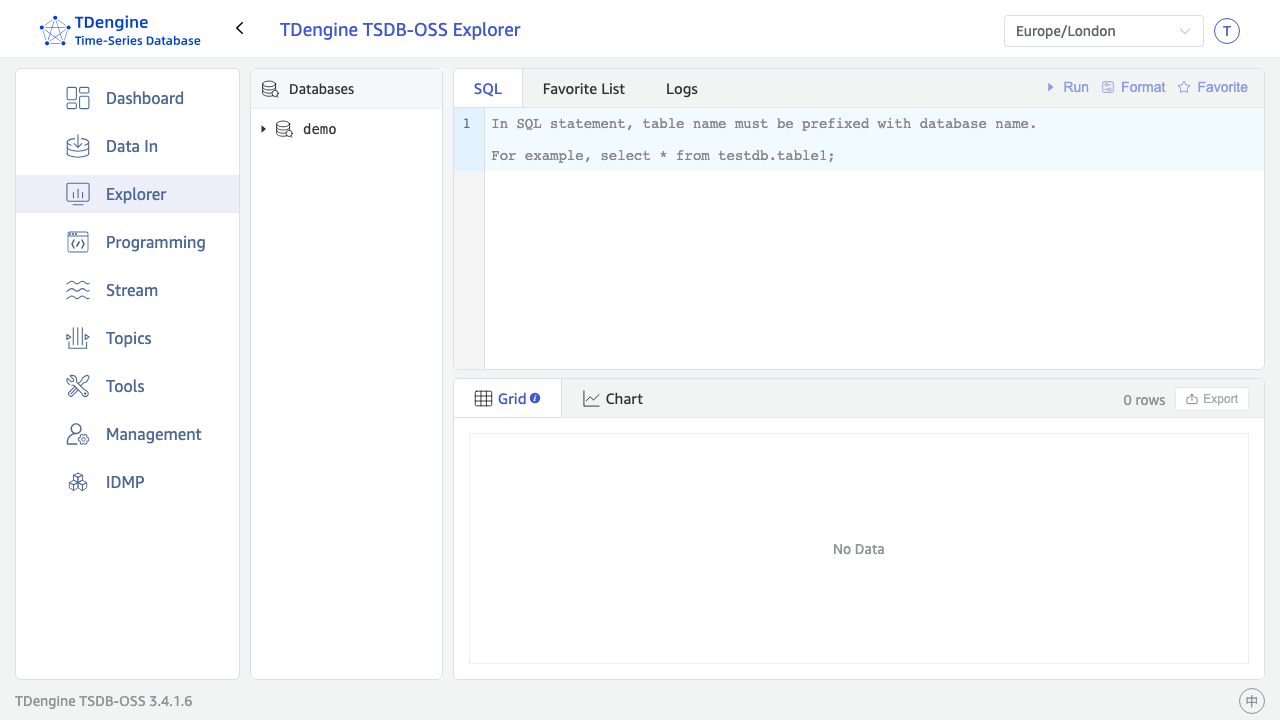Open the Programming section
Viewport: 1280px width, 720px height.
pyautogui.click(x=128, y=242)
